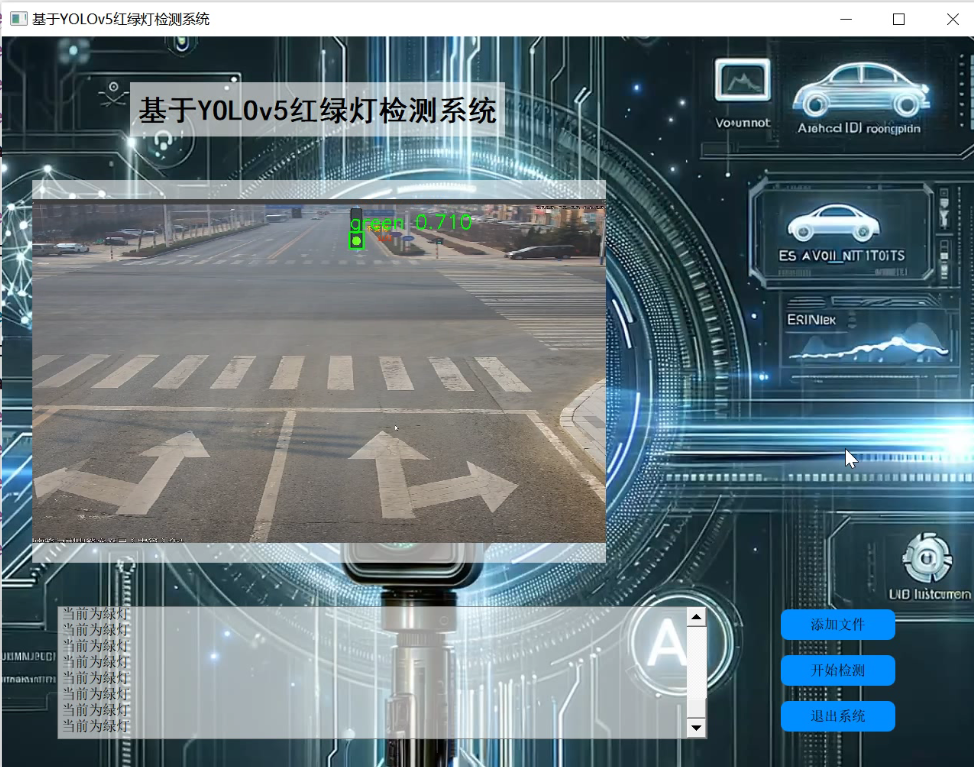This screenshot has width=974, height=767.
Task: Close the detection system window
Action: (x=952, y=19)
